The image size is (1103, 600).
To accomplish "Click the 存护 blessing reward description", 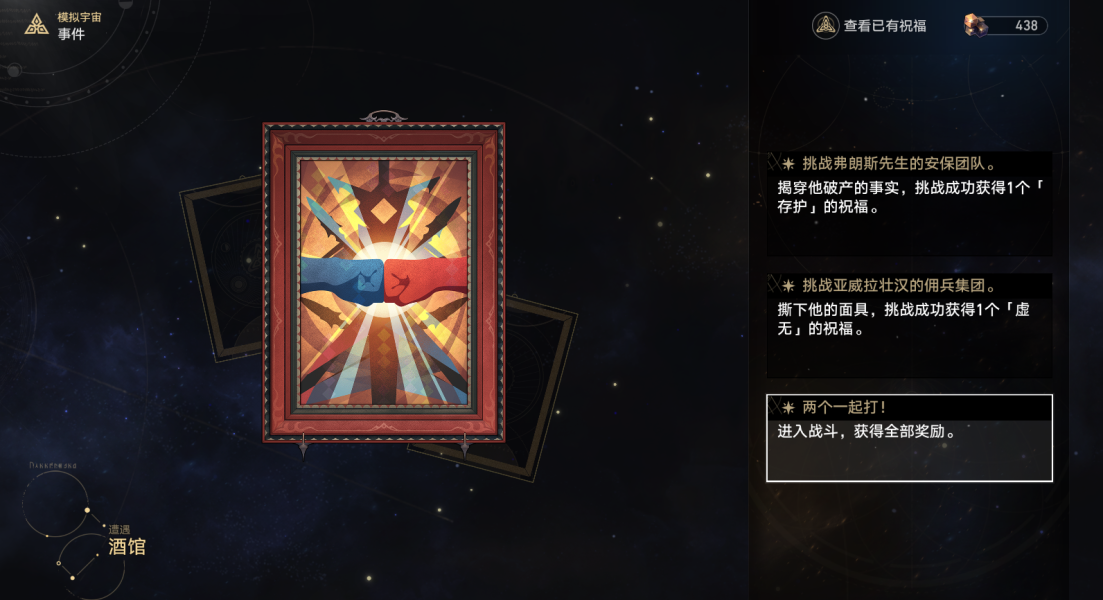I will [907, 197].
